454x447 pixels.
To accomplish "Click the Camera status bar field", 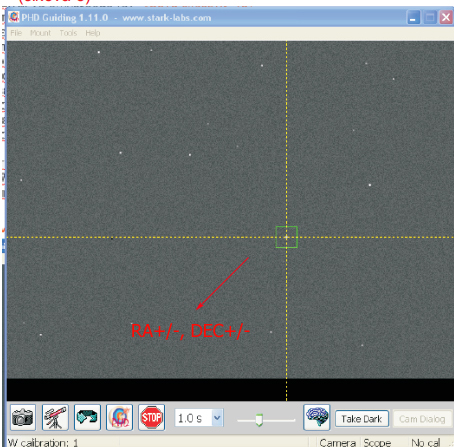I will 338,442.
